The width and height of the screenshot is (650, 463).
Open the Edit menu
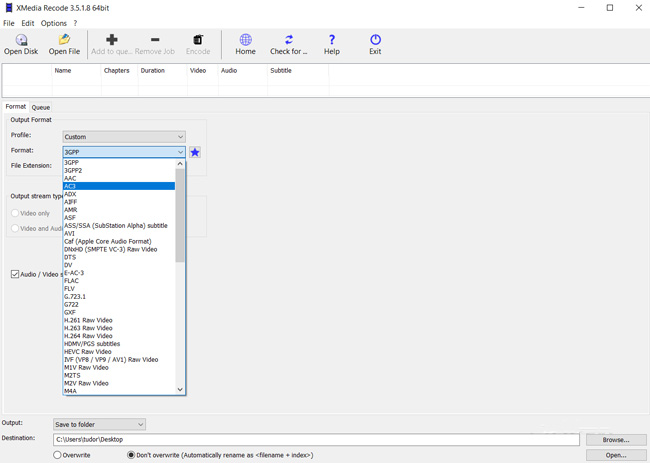(x=28, y=23)
